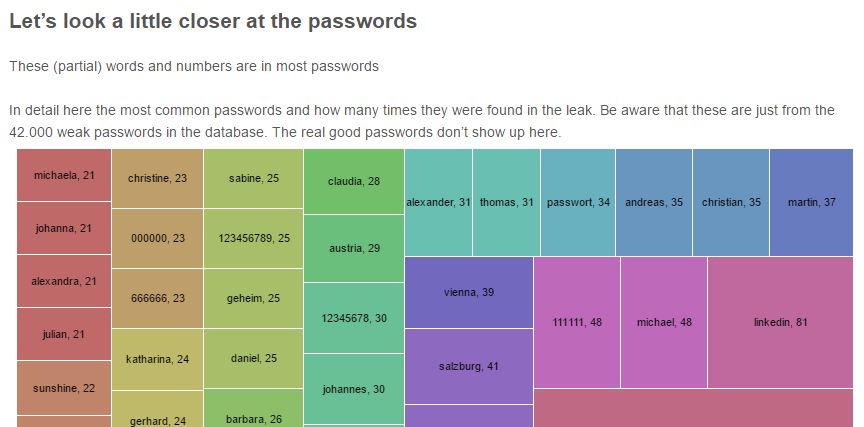Click the christian, 35 treemap cell
Image resolution: width=864 pixels, height=427 pixels.
pyautogui.click(x=731, y=202)
